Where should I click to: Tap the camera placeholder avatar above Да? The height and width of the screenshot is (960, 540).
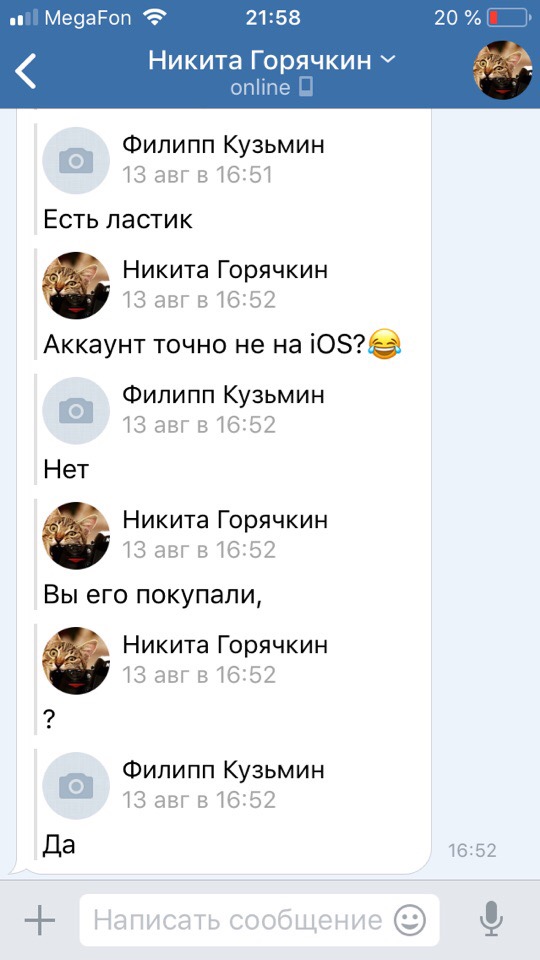click(76, 786)
